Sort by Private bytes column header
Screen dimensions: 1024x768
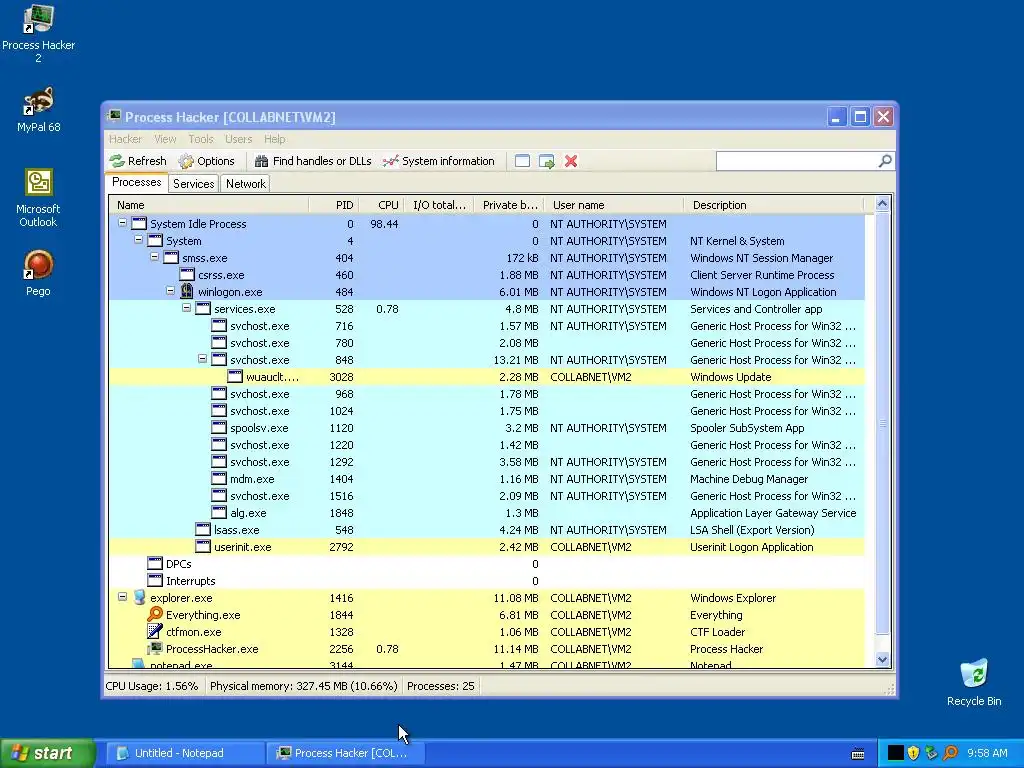pos(509,205)
